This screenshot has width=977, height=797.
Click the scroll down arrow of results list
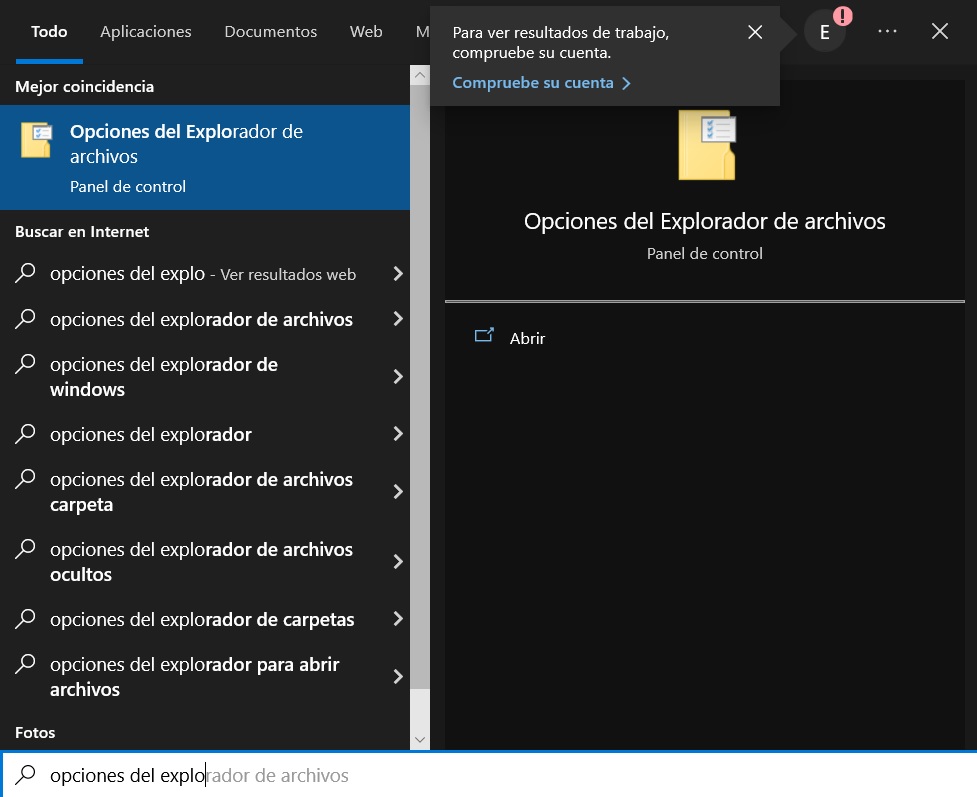[420, 740]
